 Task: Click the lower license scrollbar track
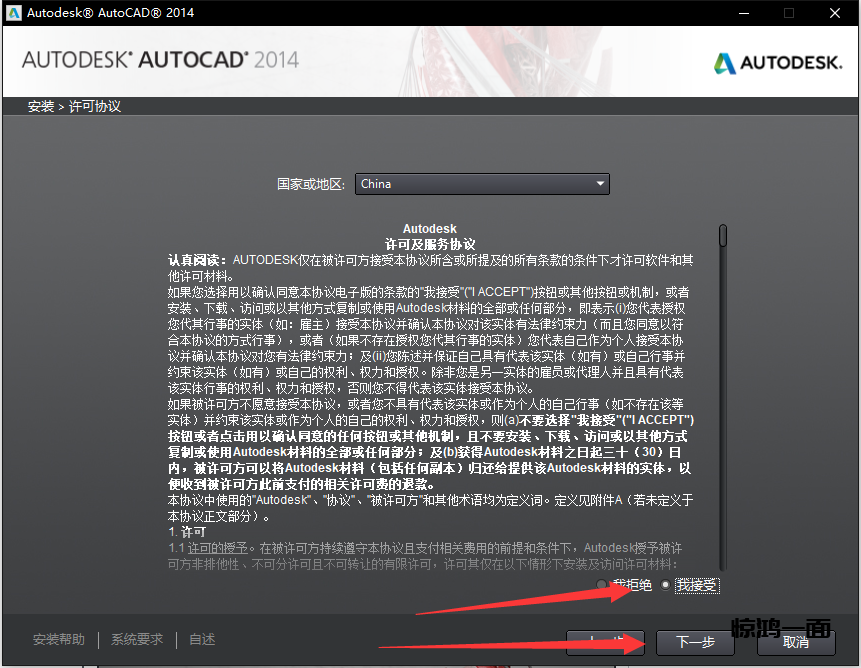[x=722, y=450]
